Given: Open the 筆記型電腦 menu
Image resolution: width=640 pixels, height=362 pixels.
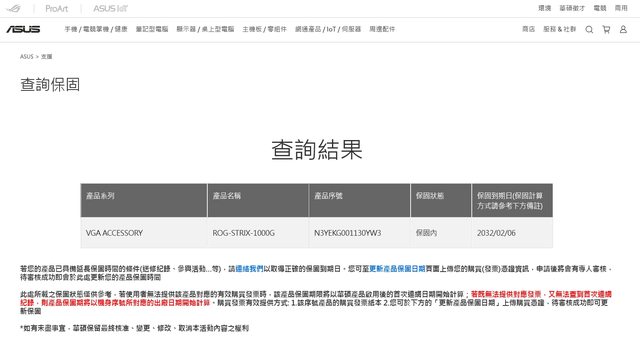Looking at the screenshot, I should pos(152,29).
